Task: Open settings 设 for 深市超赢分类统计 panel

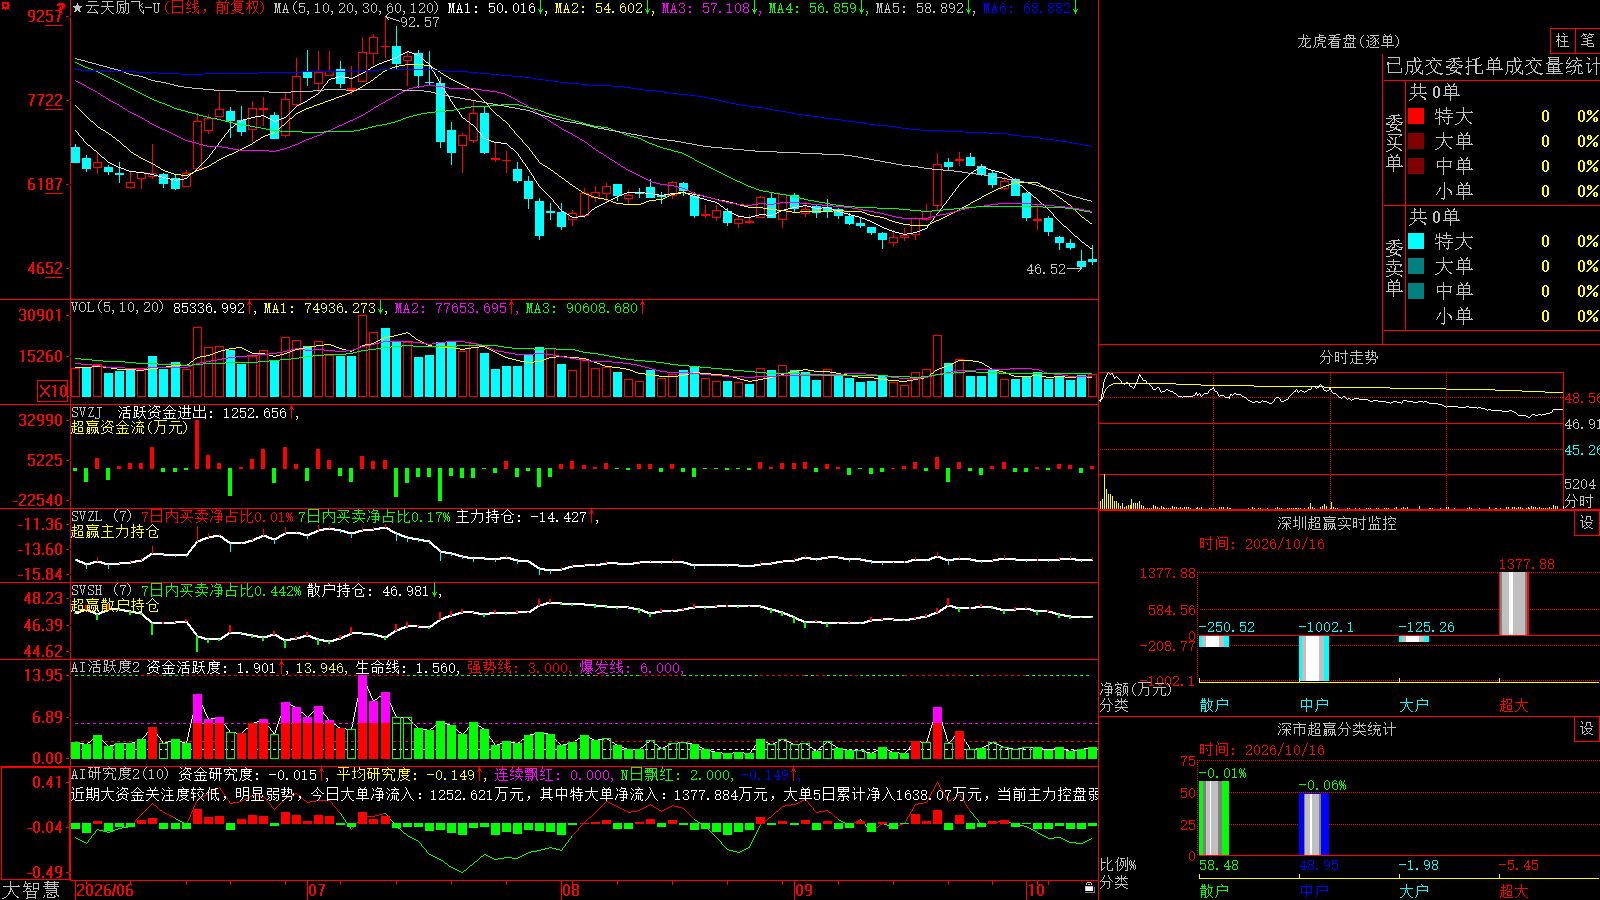Action: (x=1587, y=729)
